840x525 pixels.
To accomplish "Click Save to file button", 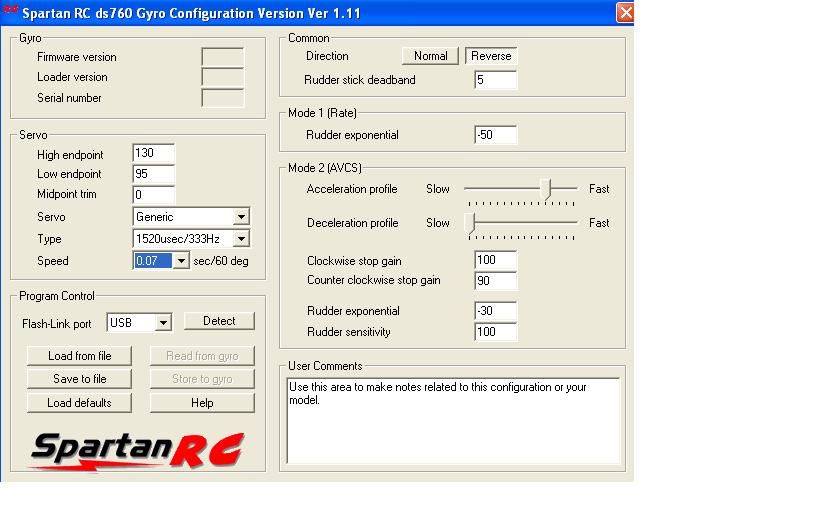I will click(x=80, y=379).
